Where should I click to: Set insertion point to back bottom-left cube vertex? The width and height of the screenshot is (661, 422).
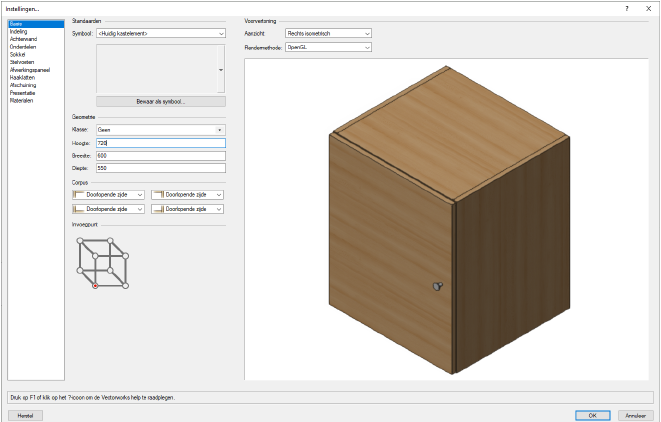point(80,270)
